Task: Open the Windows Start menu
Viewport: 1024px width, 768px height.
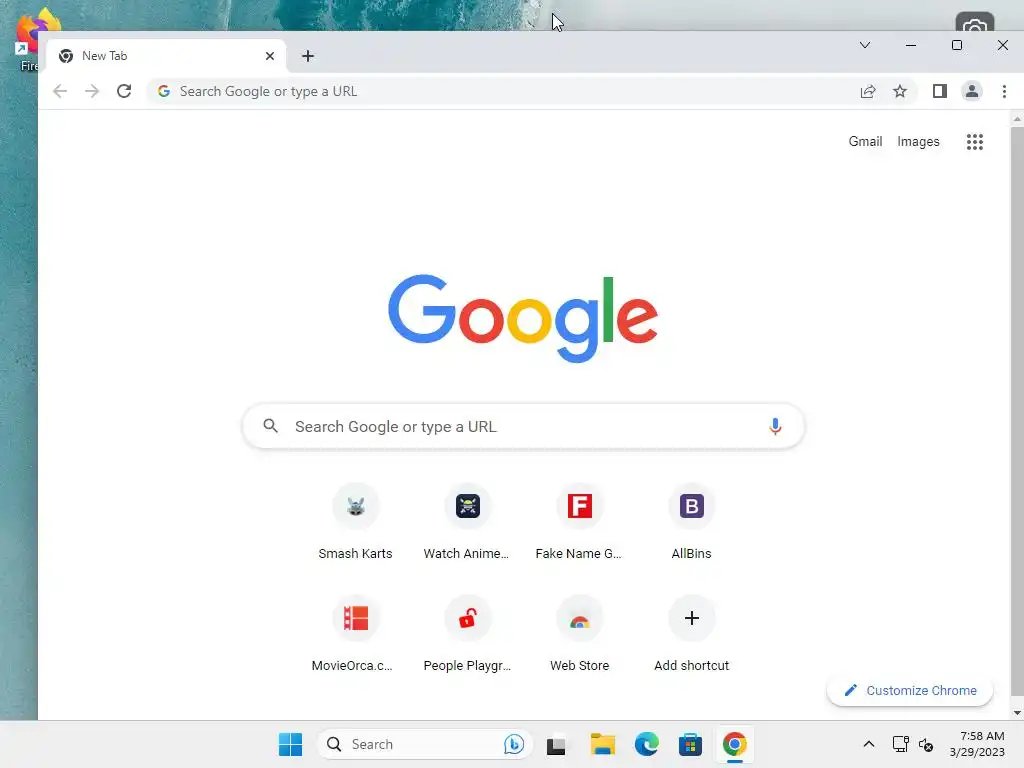Action: click(x=290, y=744)
